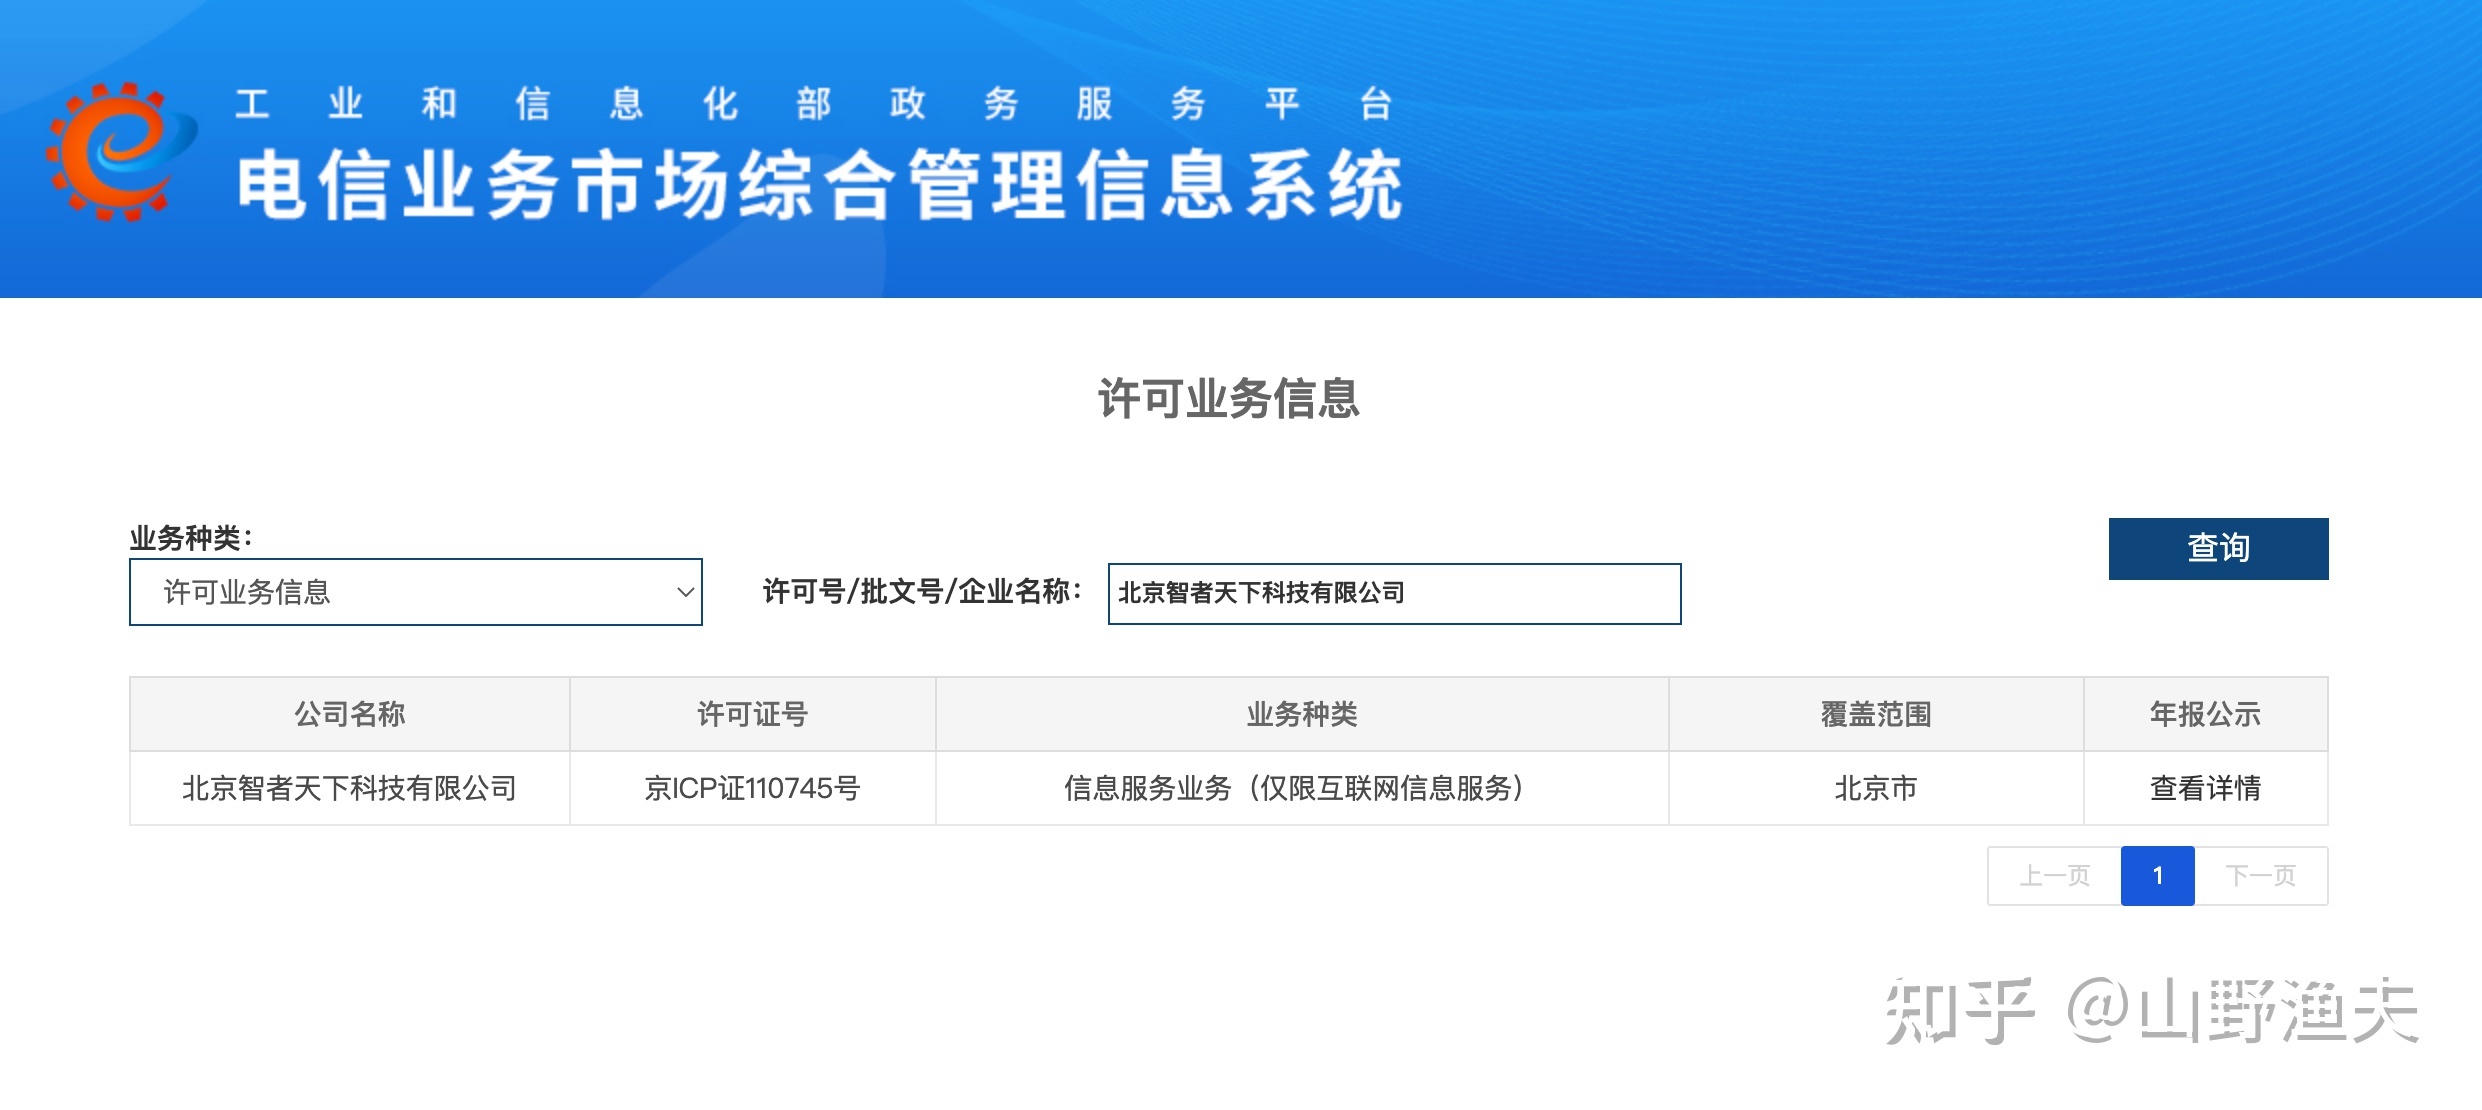Click the 许可证号 column header
Image resolution: width=2482 pixels, height=1110 pixels.
[x=752, y=714]
